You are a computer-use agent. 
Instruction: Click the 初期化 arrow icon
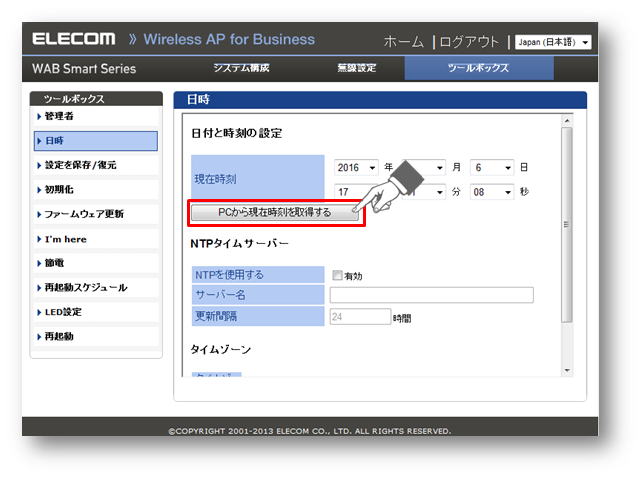click(x=39, y=190)
